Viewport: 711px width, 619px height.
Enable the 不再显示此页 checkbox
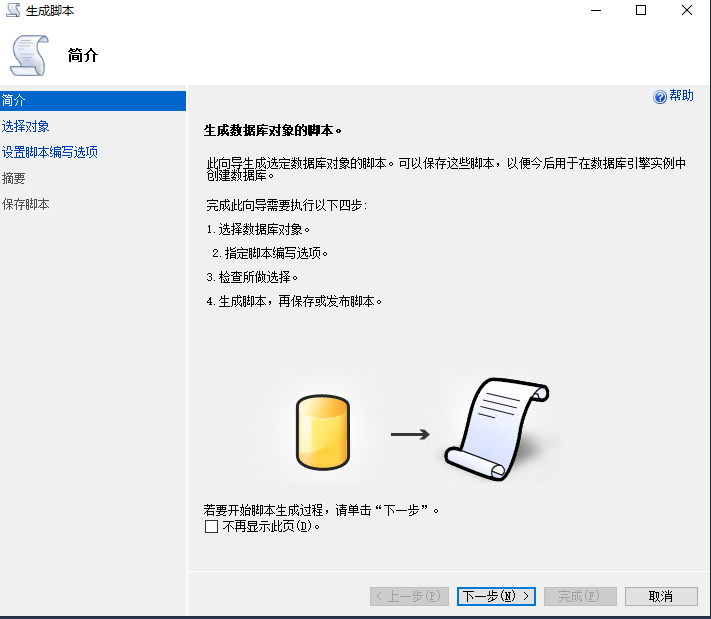[x=211, y=526]
